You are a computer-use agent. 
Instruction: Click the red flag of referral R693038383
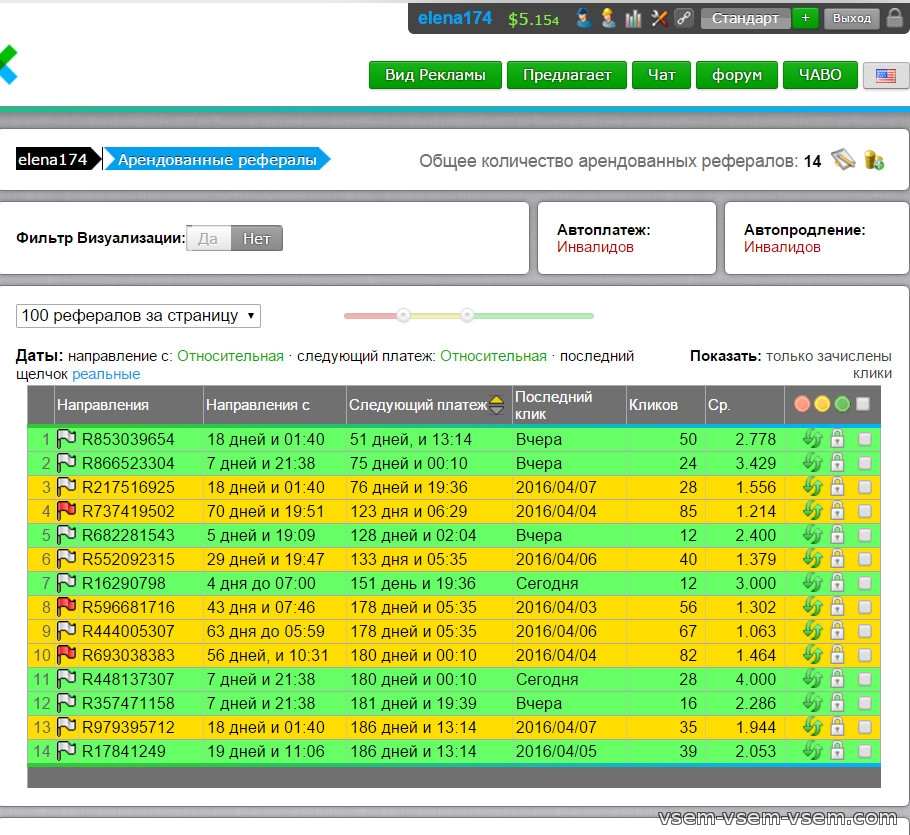pyautogui.click(x=67, y=655)
